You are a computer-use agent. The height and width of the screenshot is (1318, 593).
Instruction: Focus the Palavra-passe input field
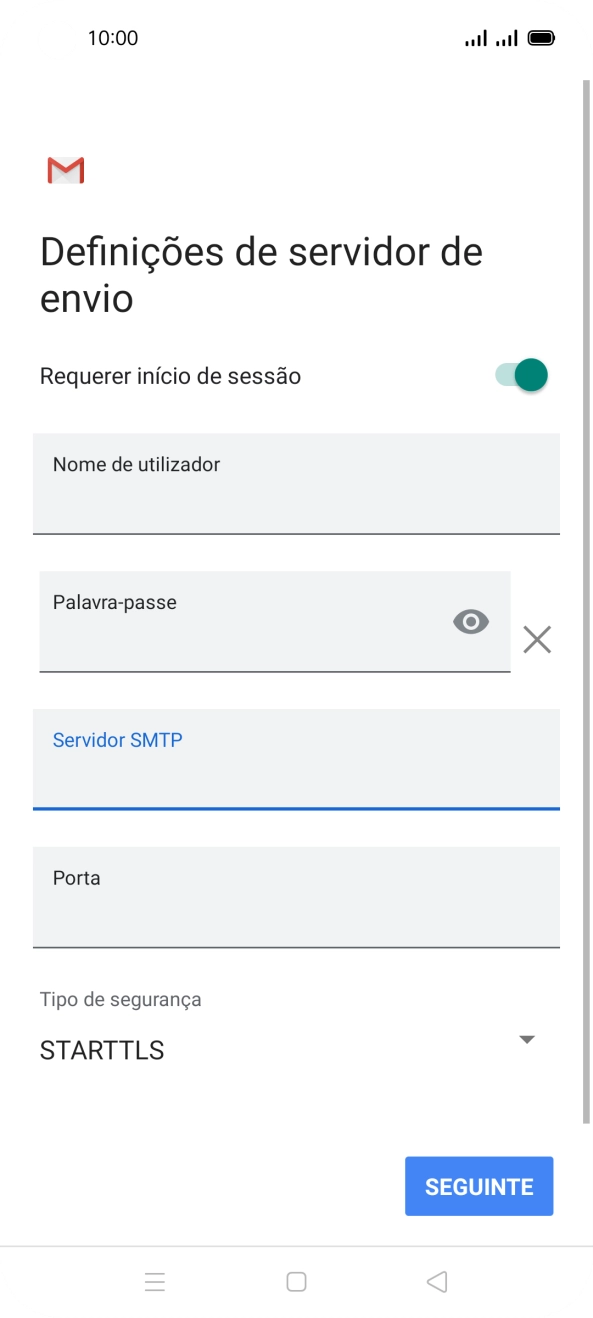click(275, 622)
